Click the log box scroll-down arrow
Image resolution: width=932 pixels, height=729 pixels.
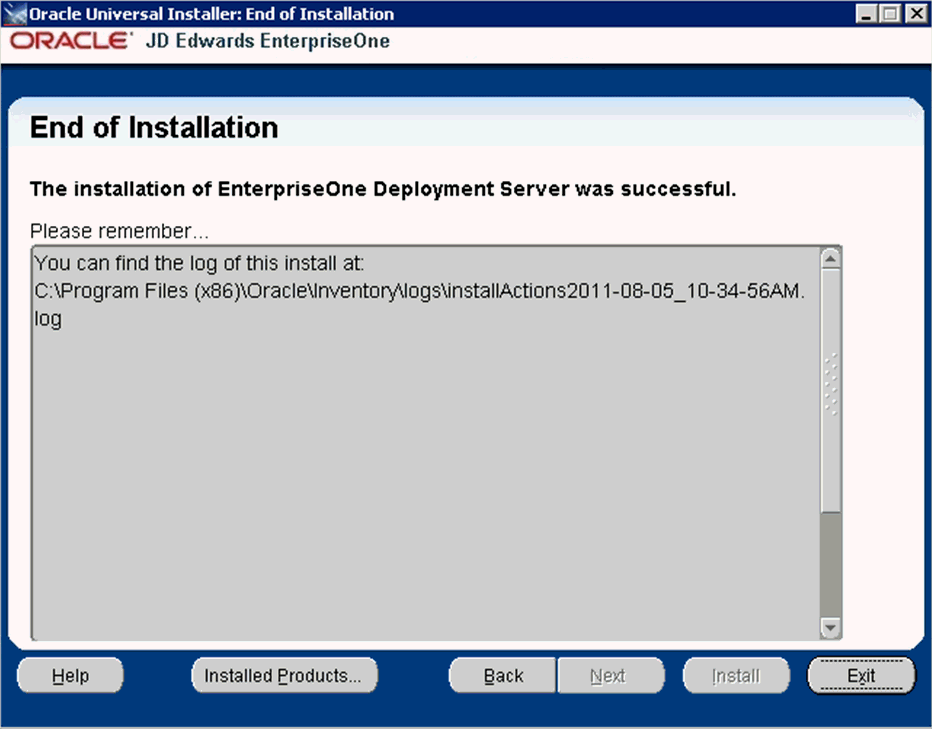click(x=830, y=627)
